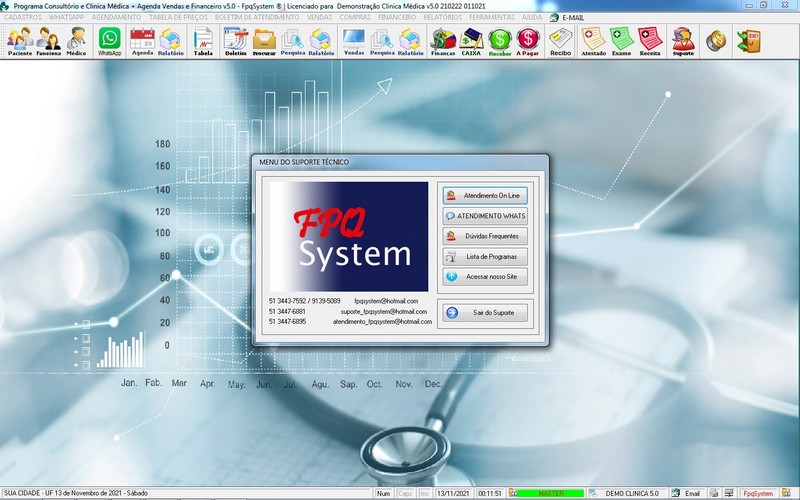Screen dimensions: 800x500
Task: Open the Atestado certificate icon
Action: [x=593, y=41]
